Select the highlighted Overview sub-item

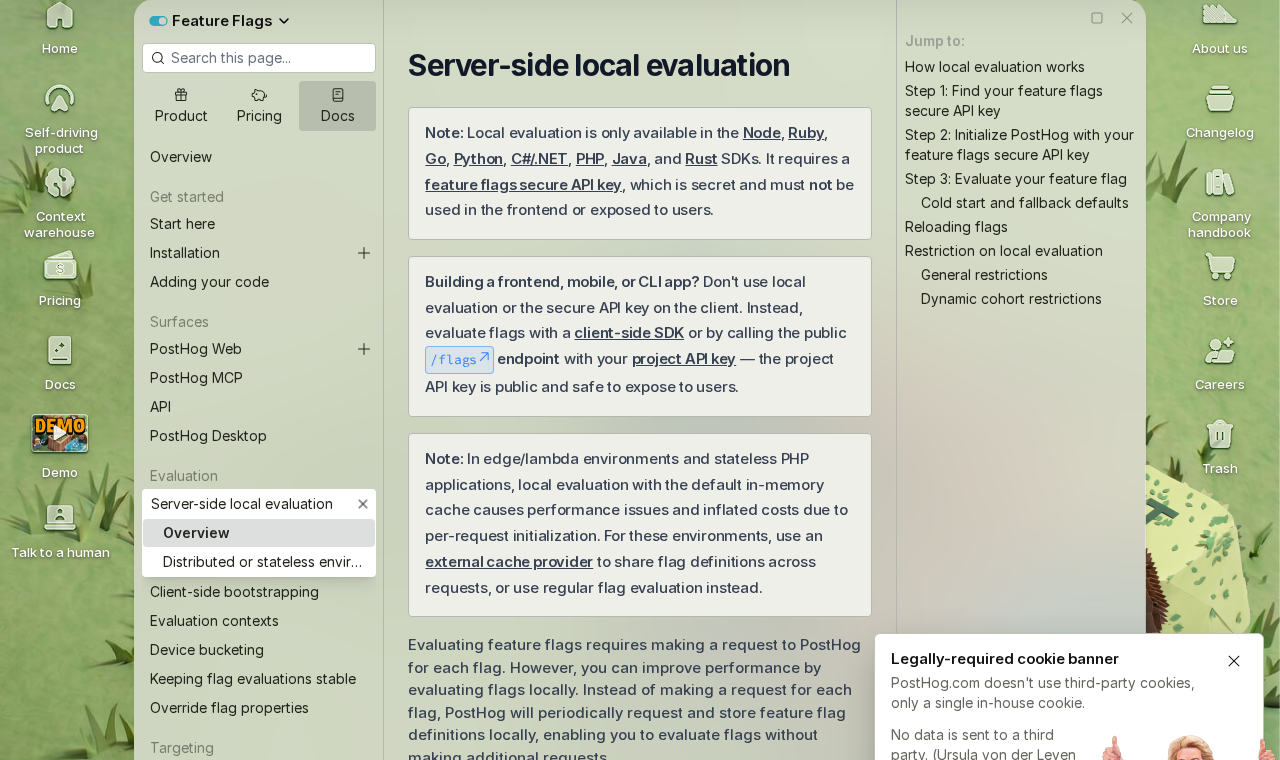pos(259,533)
